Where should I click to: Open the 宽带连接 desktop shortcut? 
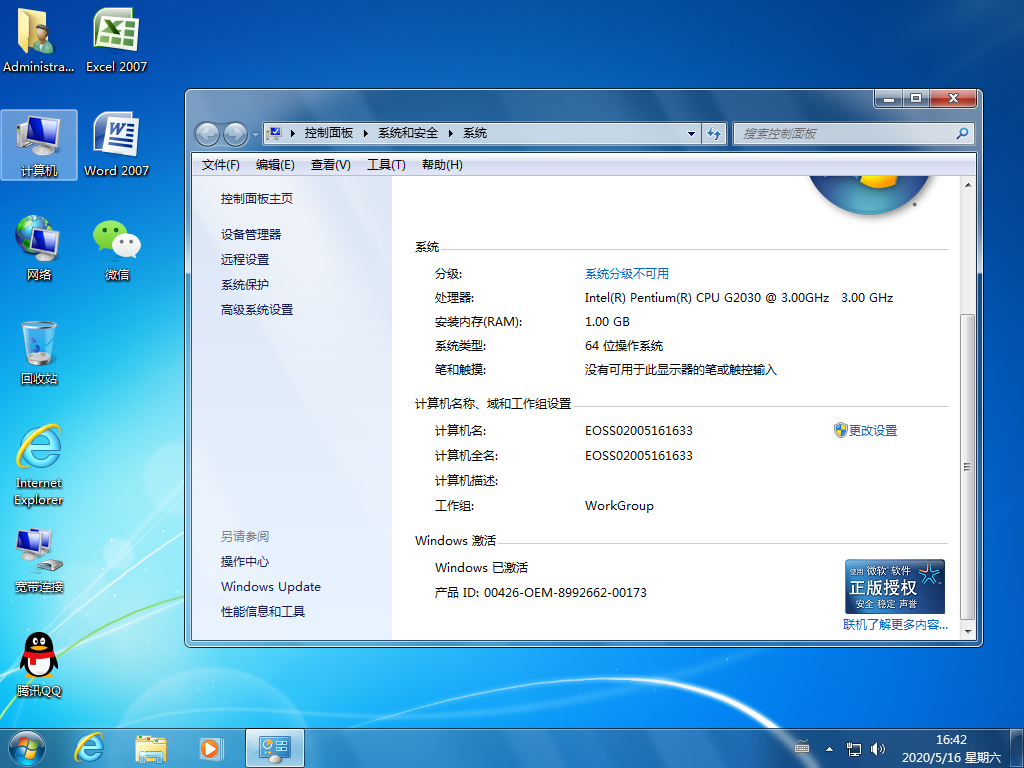pos(39,562)
